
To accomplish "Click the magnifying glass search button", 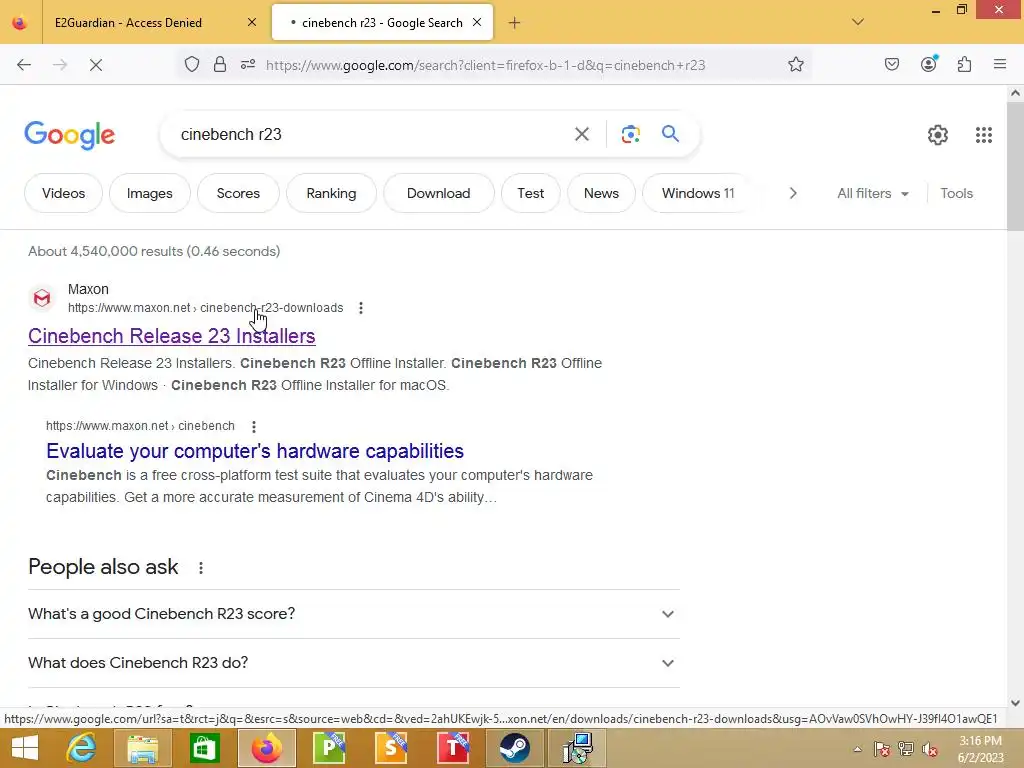I will [x=670, y=134].
